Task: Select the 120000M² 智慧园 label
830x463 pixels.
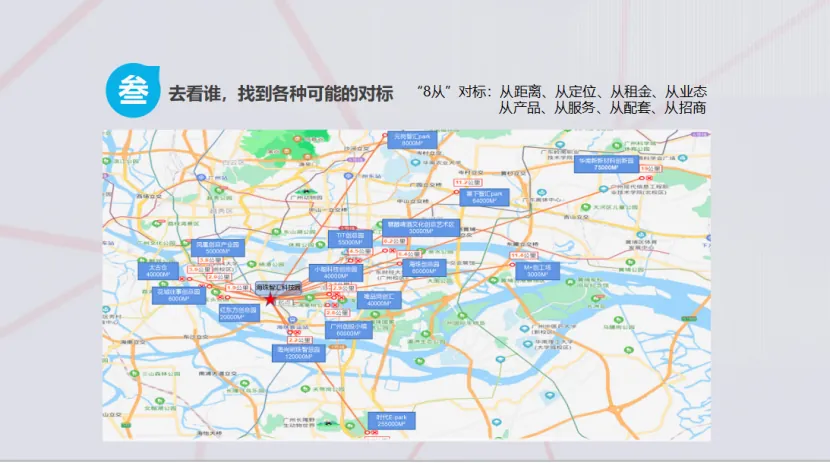Action: (x=299, y=353)
